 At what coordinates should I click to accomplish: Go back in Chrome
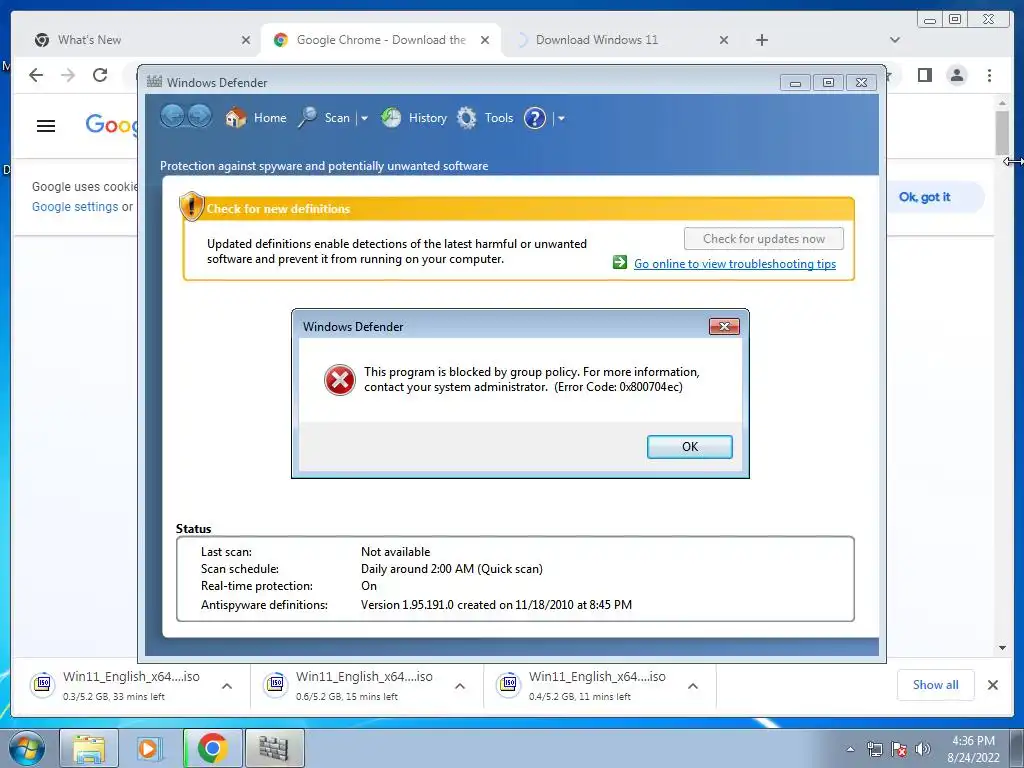[36, 75]
